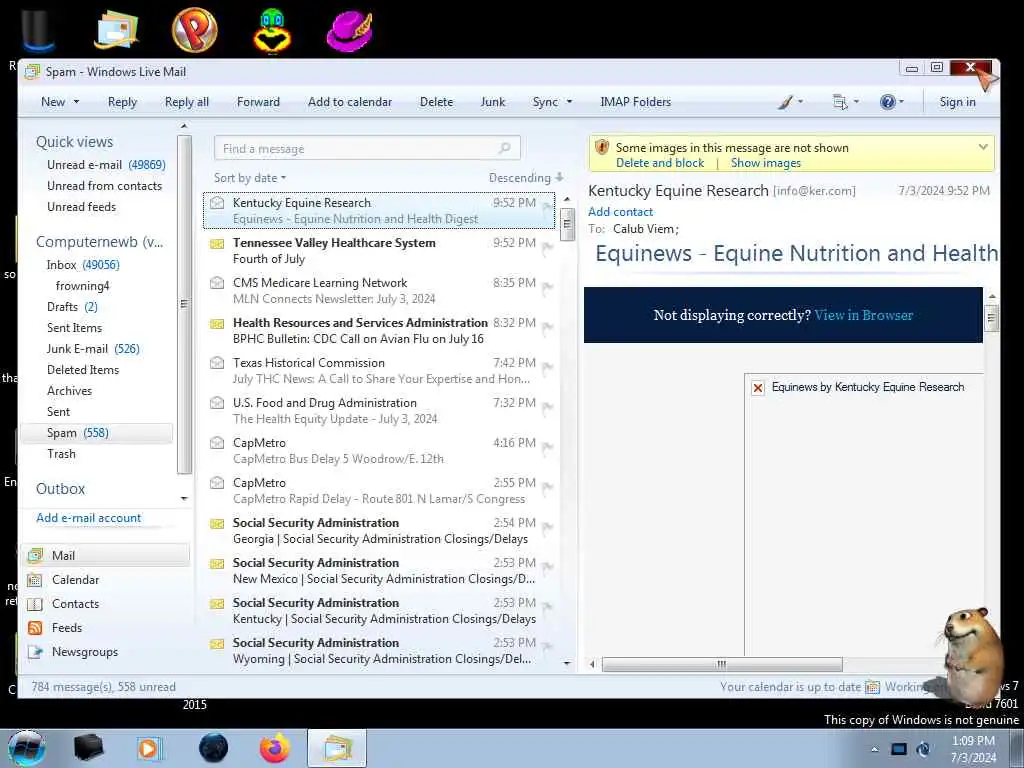Click the unread envelope icon of Kentucky Social Security message
The width and height of the screenshot is (1024, 768).
tap(217, 603)
